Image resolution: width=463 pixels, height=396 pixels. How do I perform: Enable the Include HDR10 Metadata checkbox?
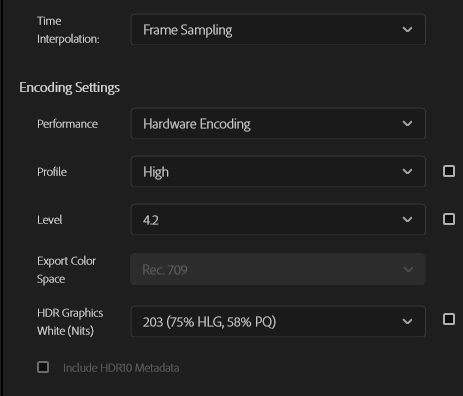[43, 367]
